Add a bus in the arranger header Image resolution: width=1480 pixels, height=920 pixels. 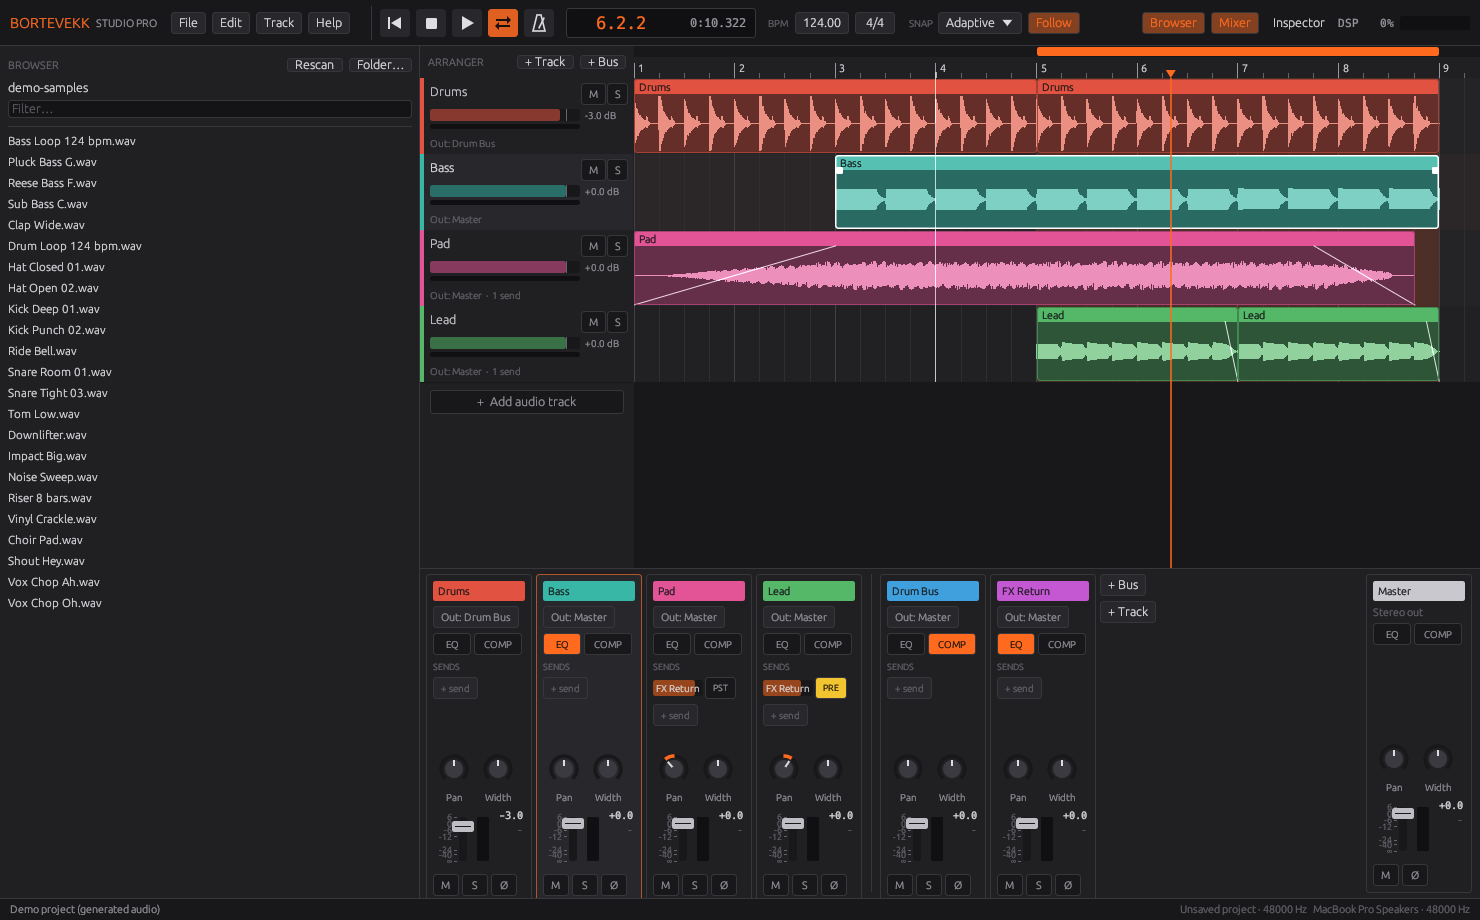[604, 62]
